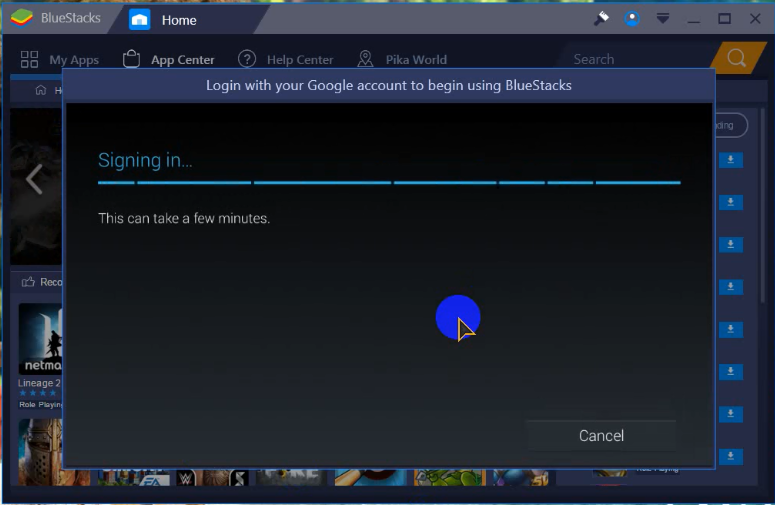
Task: Cancel the Google sign-in process
Action: (601, 435)
